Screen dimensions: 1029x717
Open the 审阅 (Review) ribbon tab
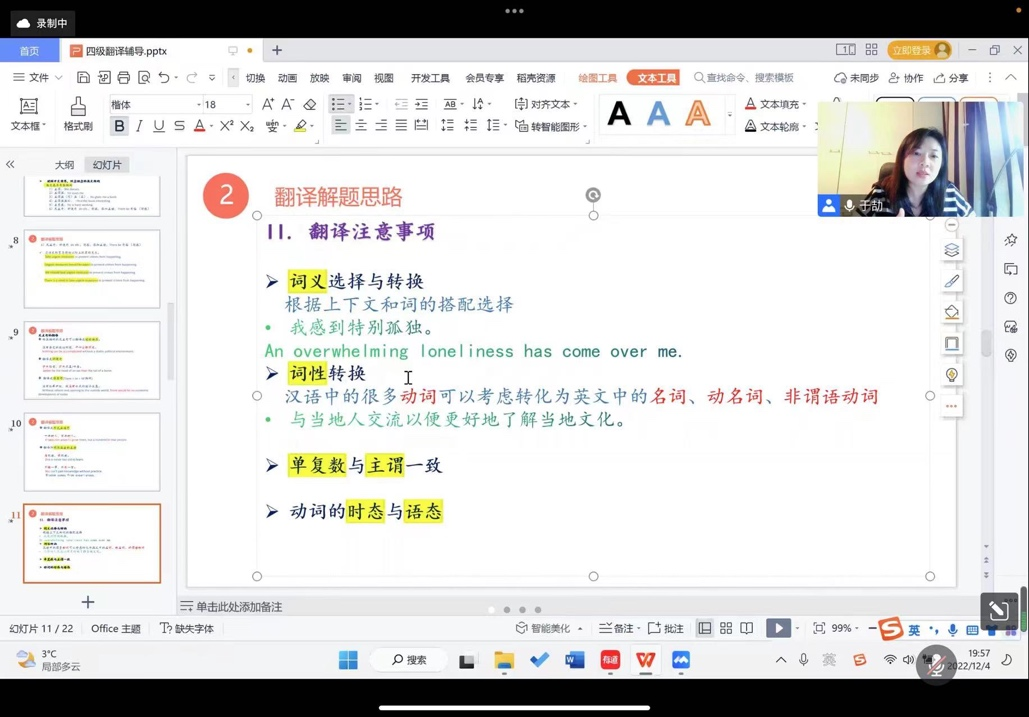(351, 78)
